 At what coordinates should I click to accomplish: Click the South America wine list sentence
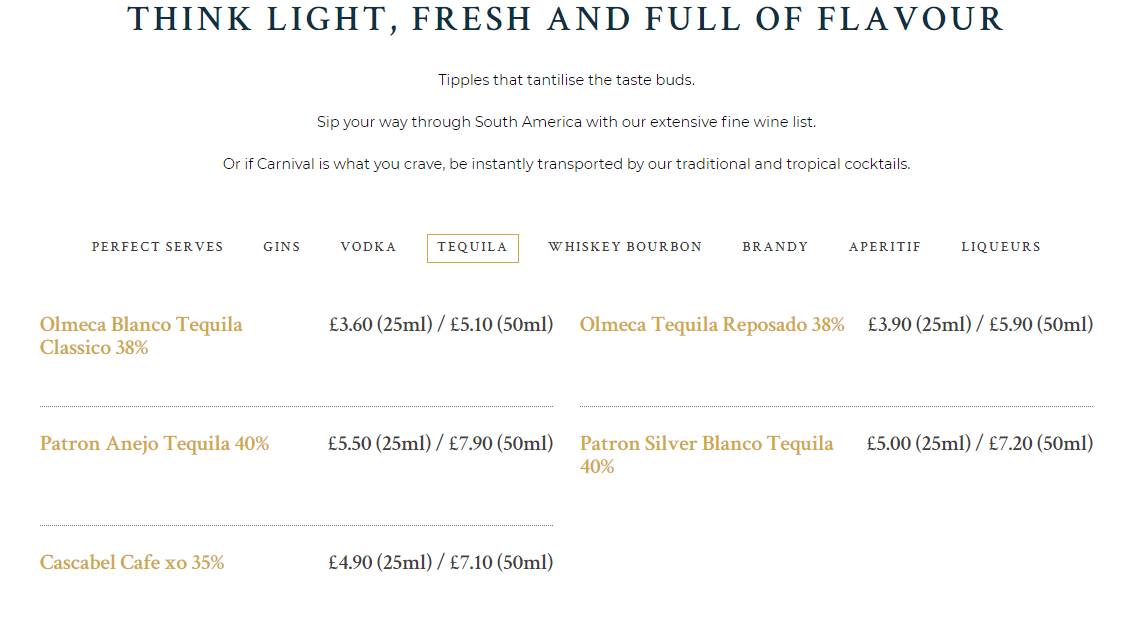click(566, 122)
